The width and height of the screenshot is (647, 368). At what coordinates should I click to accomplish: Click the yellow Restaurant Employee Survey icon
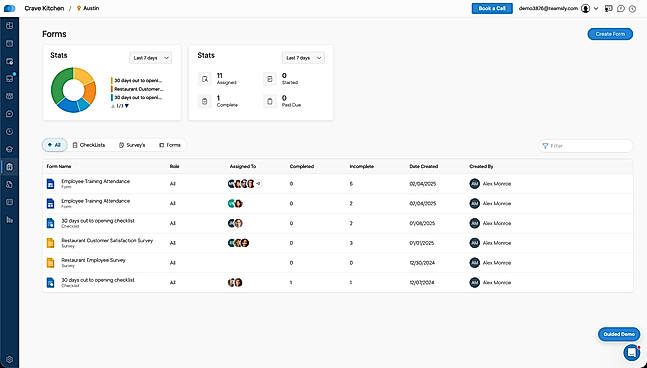pos(50,262)
